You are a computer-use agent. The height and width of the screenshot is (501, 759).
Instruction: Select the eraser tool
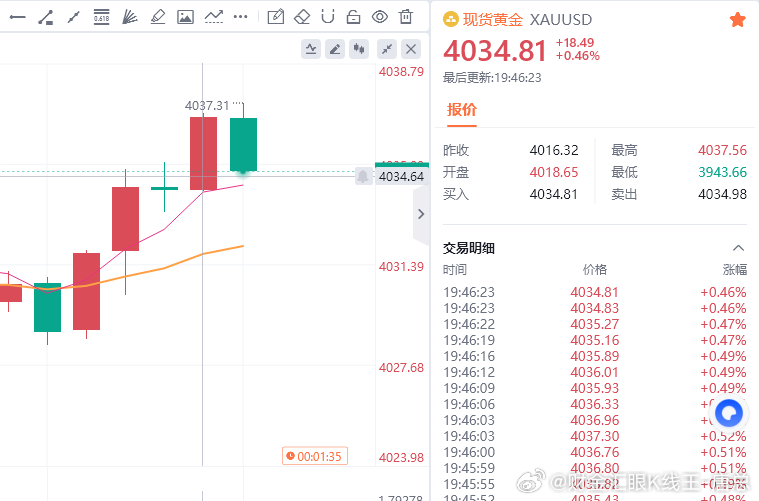(x=302, y=17)
